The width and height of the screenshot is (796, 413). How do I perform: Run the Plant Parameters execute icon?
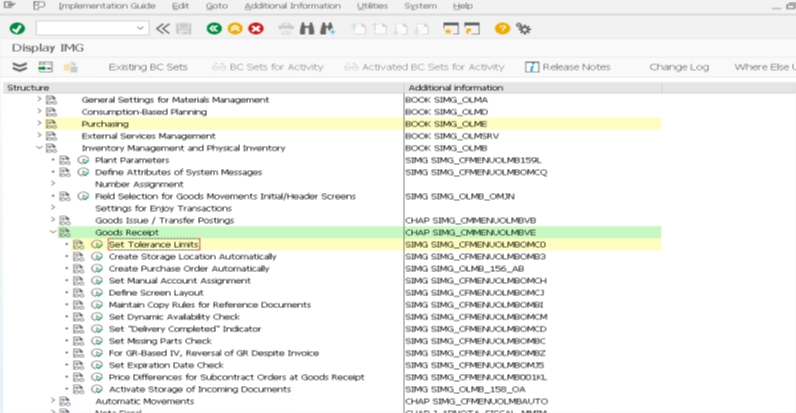[83, 160]
